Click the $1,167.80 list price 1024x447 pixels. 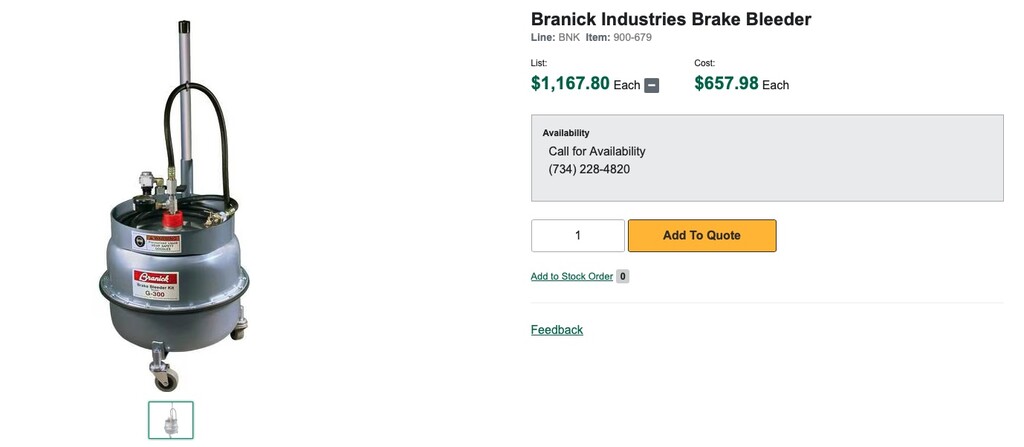[570, 84]
